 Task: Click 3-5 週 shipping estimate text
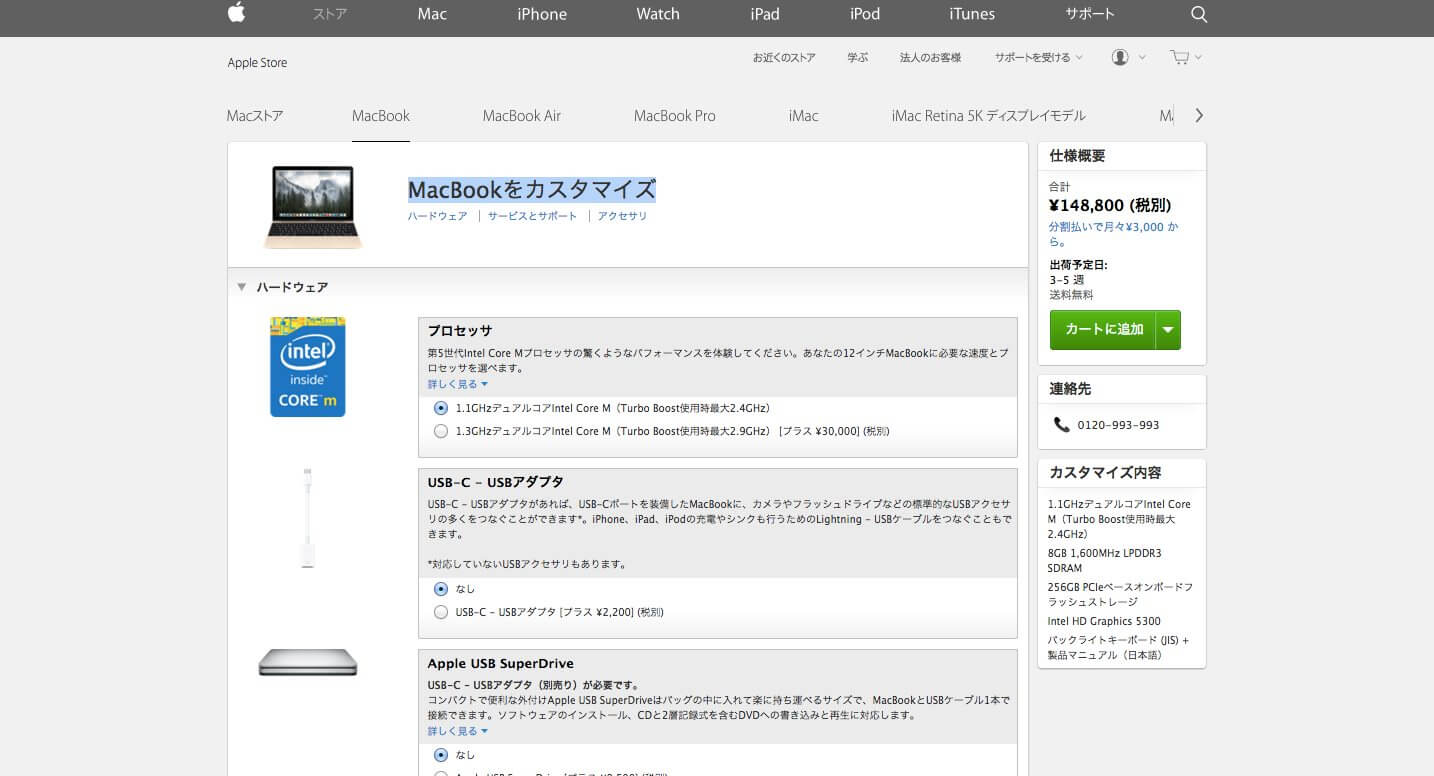pyautogui.click(x=1066, y=280)
